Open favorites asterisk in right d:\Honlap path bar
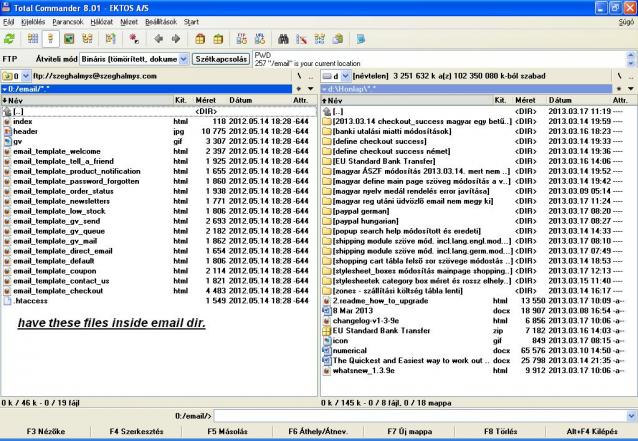The width and height of the screenshot is (638, 441). pos(619,89)
